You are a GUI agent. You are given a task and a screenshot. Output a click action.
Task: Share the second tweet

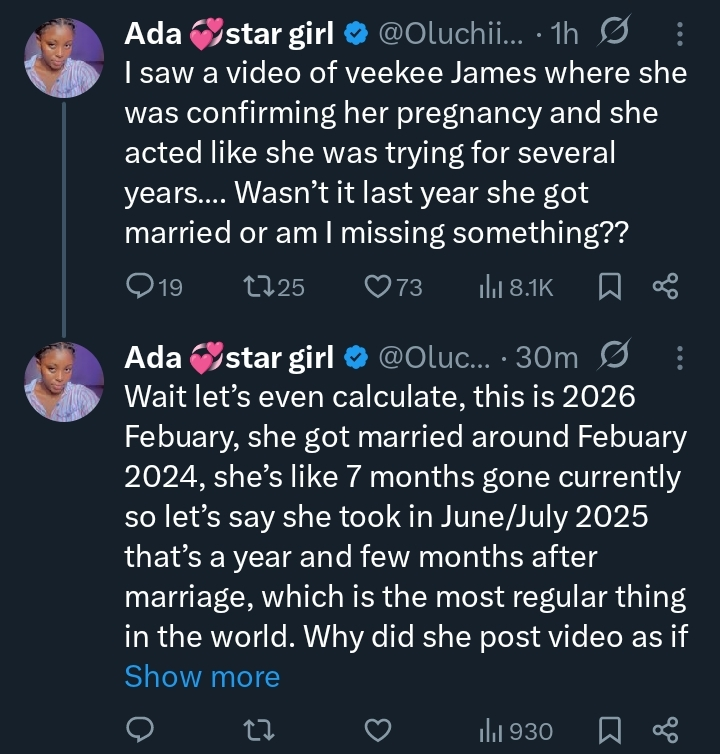(665, 730)
